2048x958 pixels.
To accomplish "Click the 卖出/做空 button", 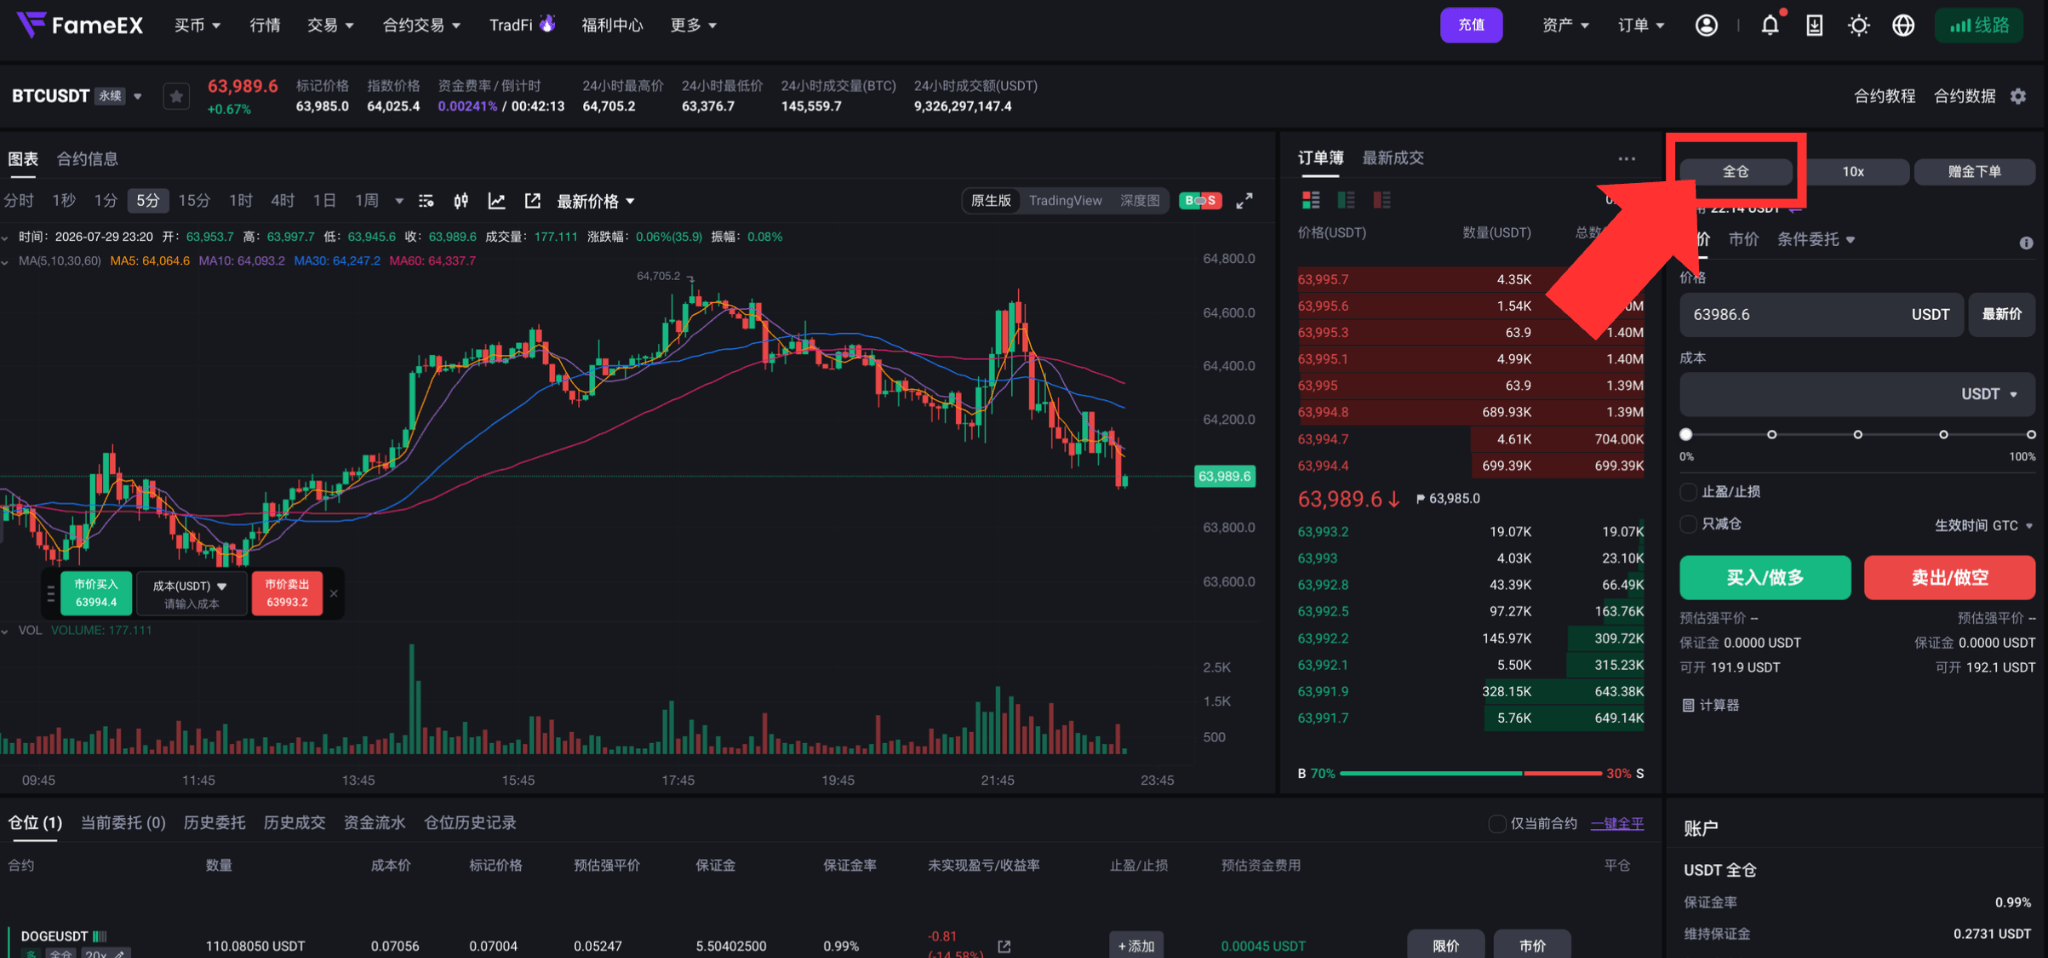I will point(1950,578).
